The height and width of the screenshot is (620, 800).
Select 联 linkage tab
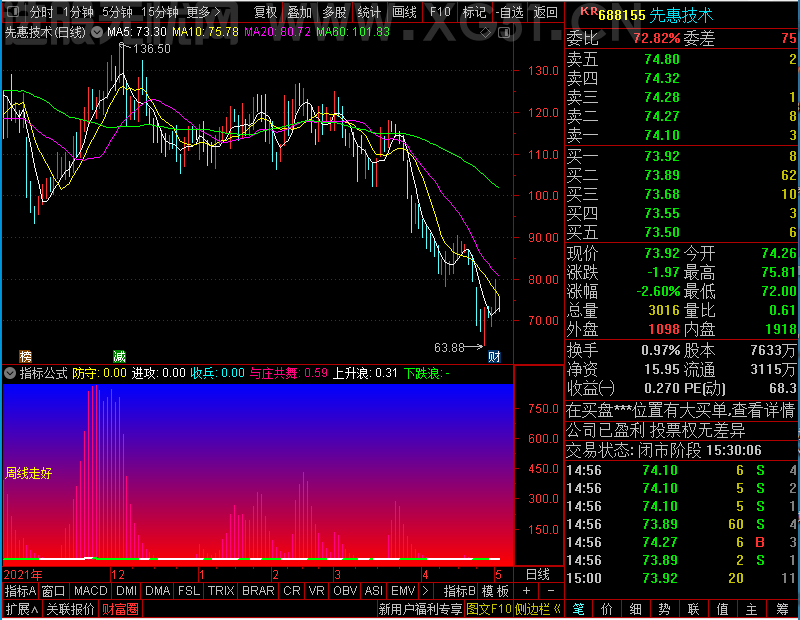click(x=693, y=609)
